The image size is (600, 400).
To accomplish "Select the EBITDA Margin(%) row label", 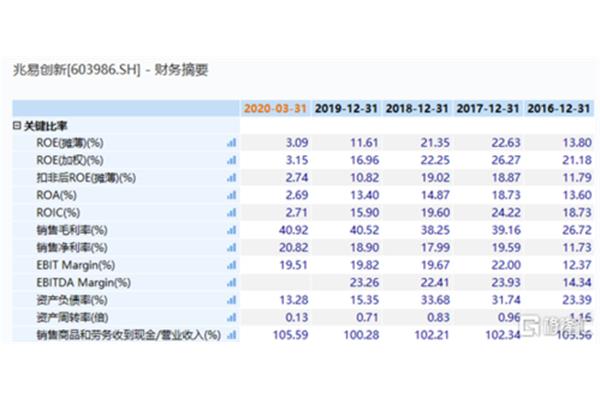I will click(x=84, y=282).
